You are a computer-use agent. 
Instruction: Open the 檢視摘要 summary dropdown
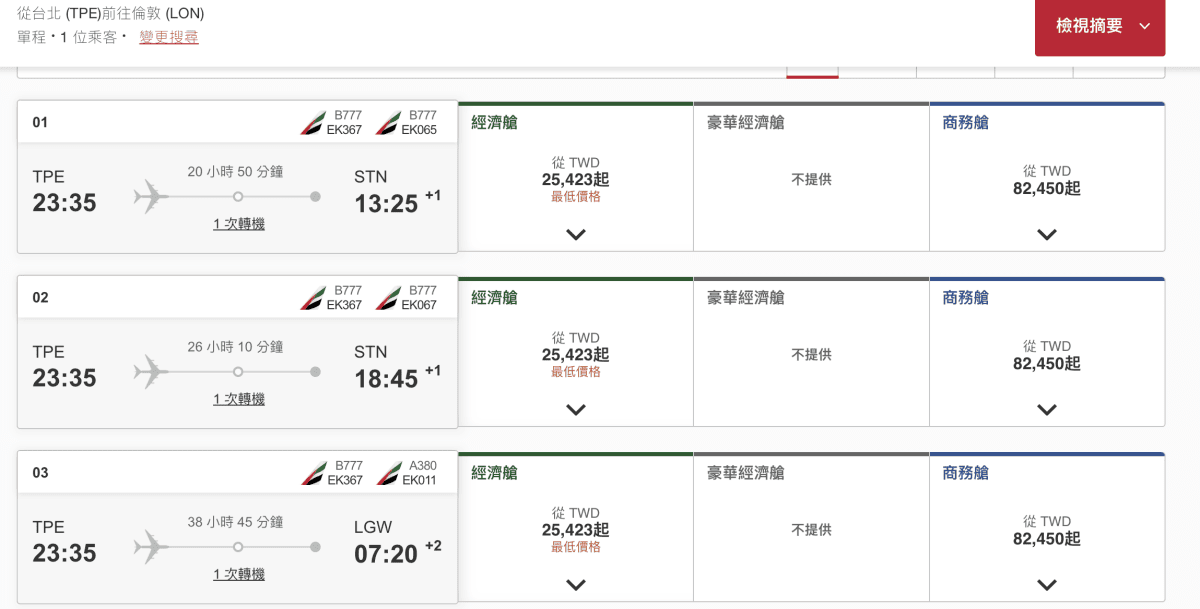[1100, 27]
